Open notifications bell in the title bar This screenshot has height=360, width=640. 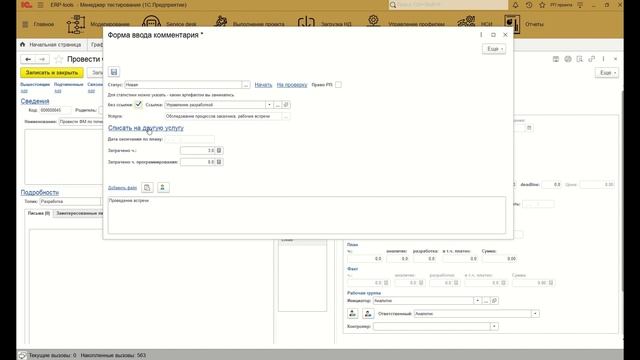click(516, 5)
